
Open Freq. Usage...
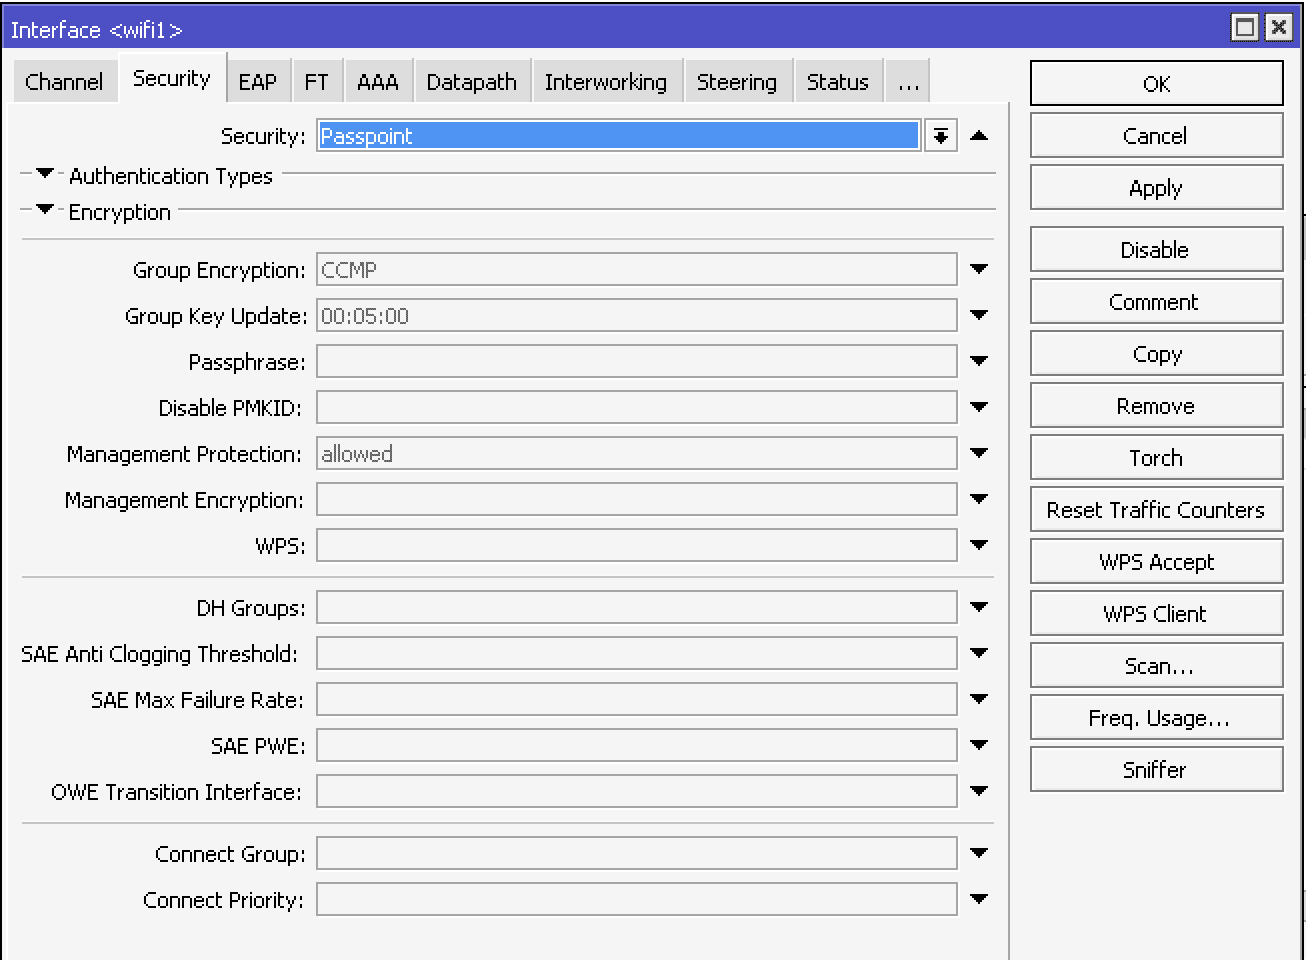click(x=1156, y=718)
